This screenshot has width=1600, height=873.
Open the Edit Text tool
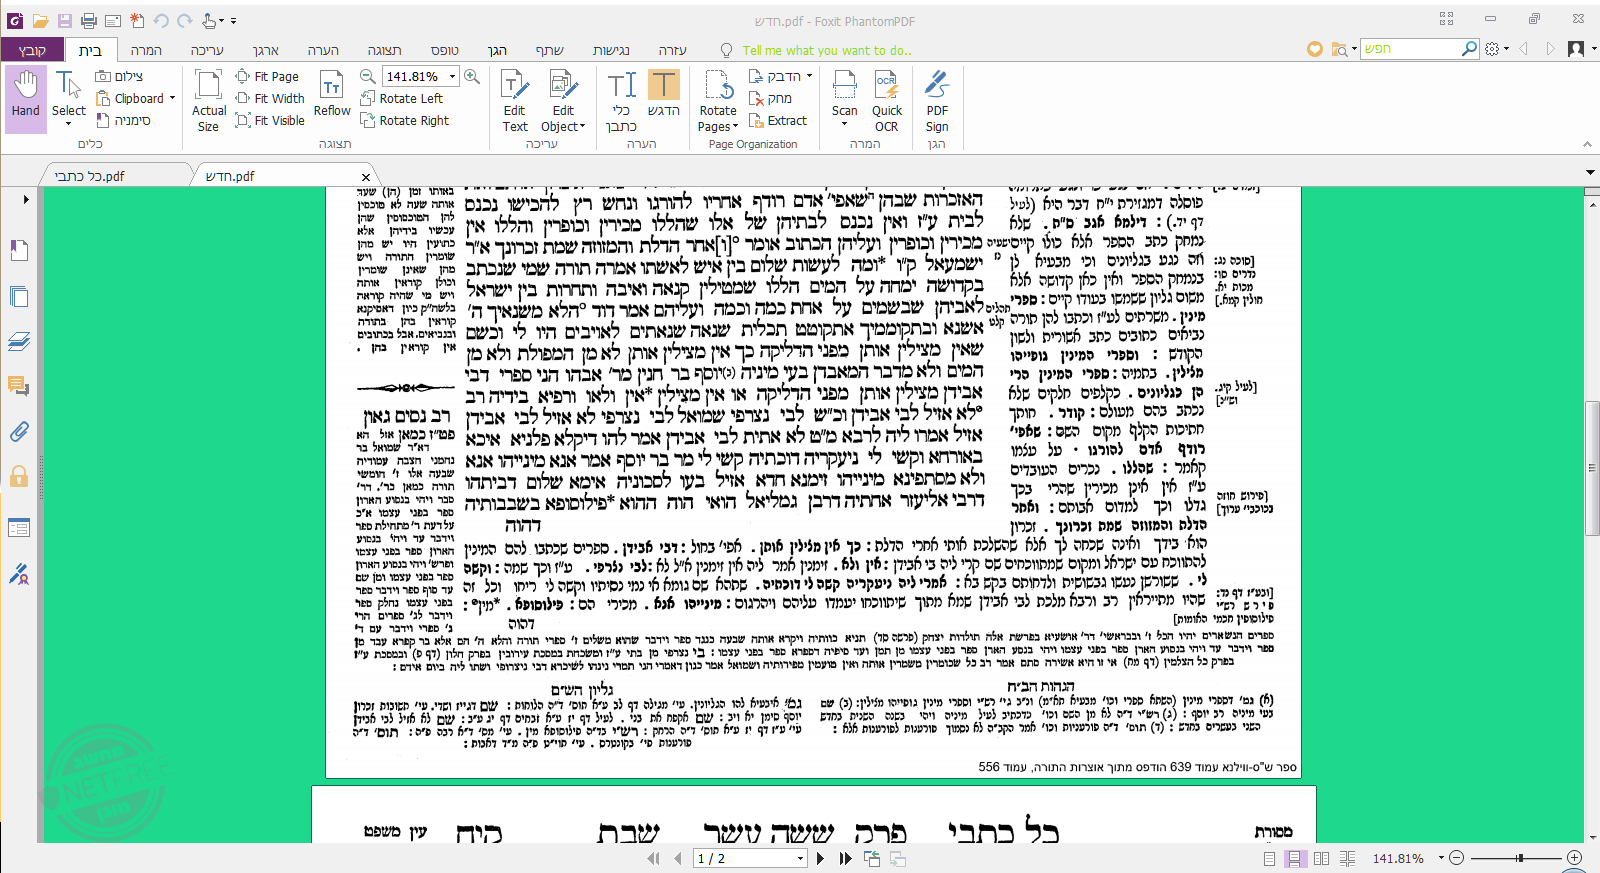pos(515,100)
